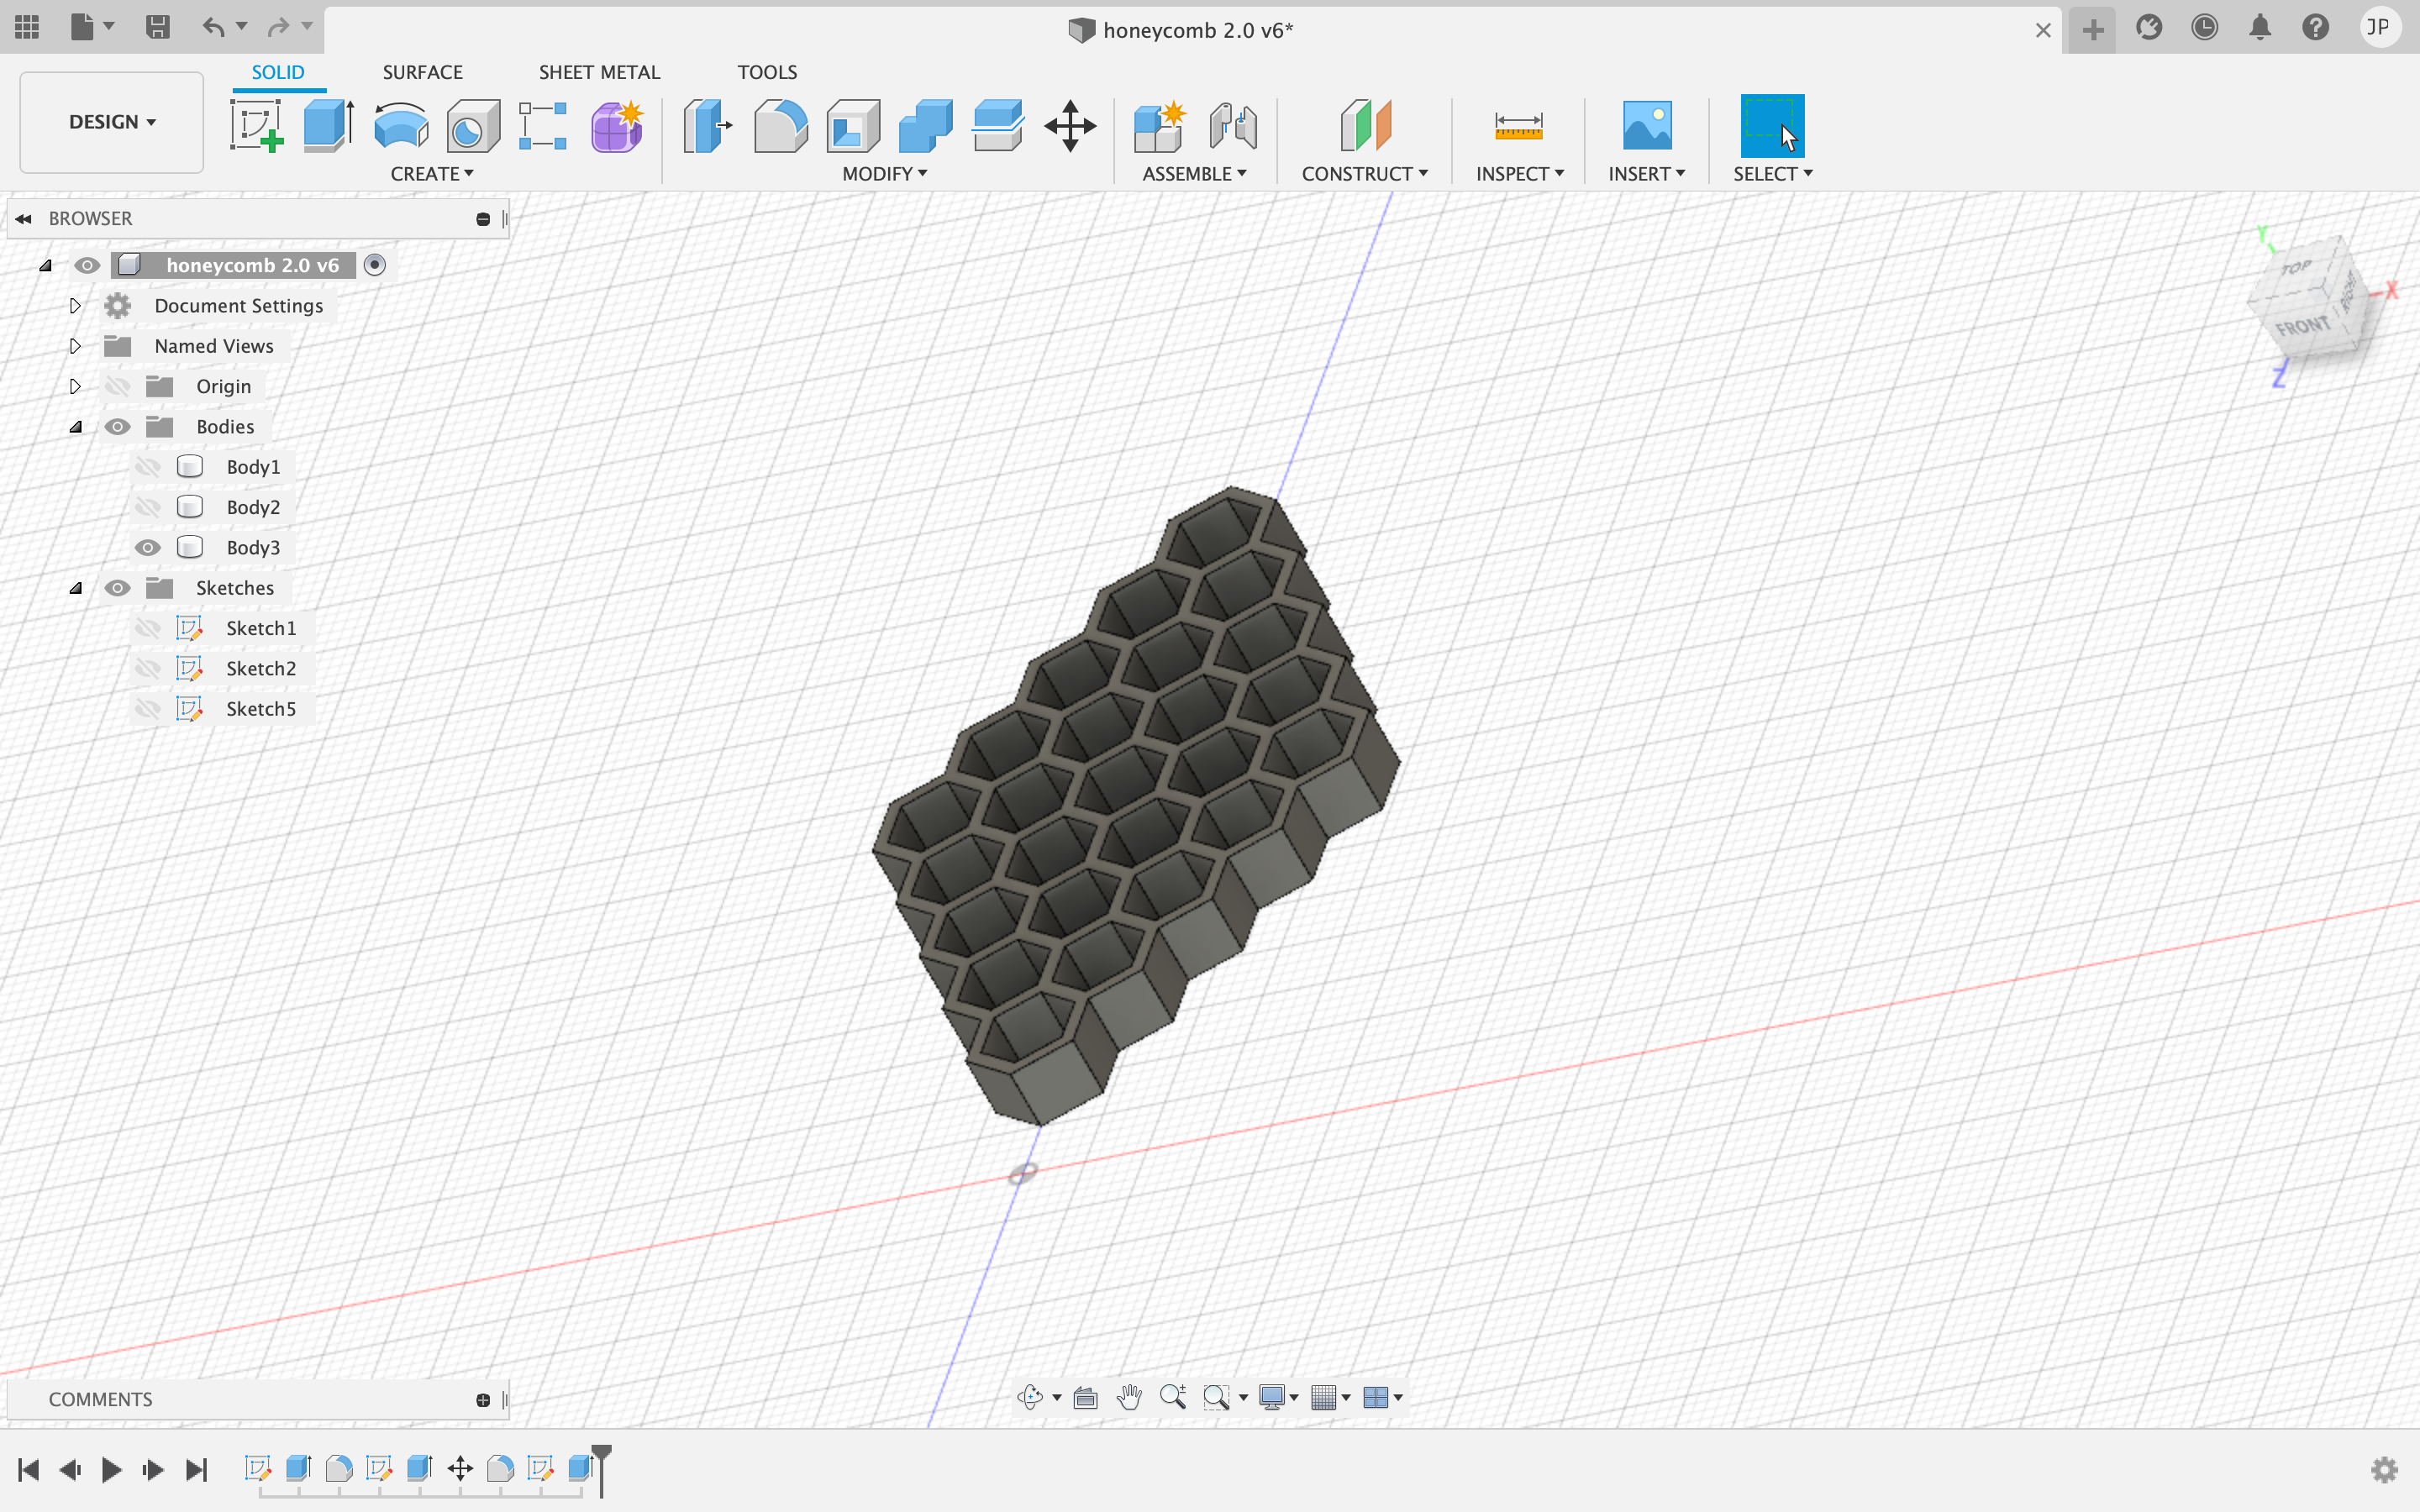Image resolution: width=2420 pixels, height=1512 pixels.
Task: Select the Move/Copy tool
Action: [x=1070, y=126]
